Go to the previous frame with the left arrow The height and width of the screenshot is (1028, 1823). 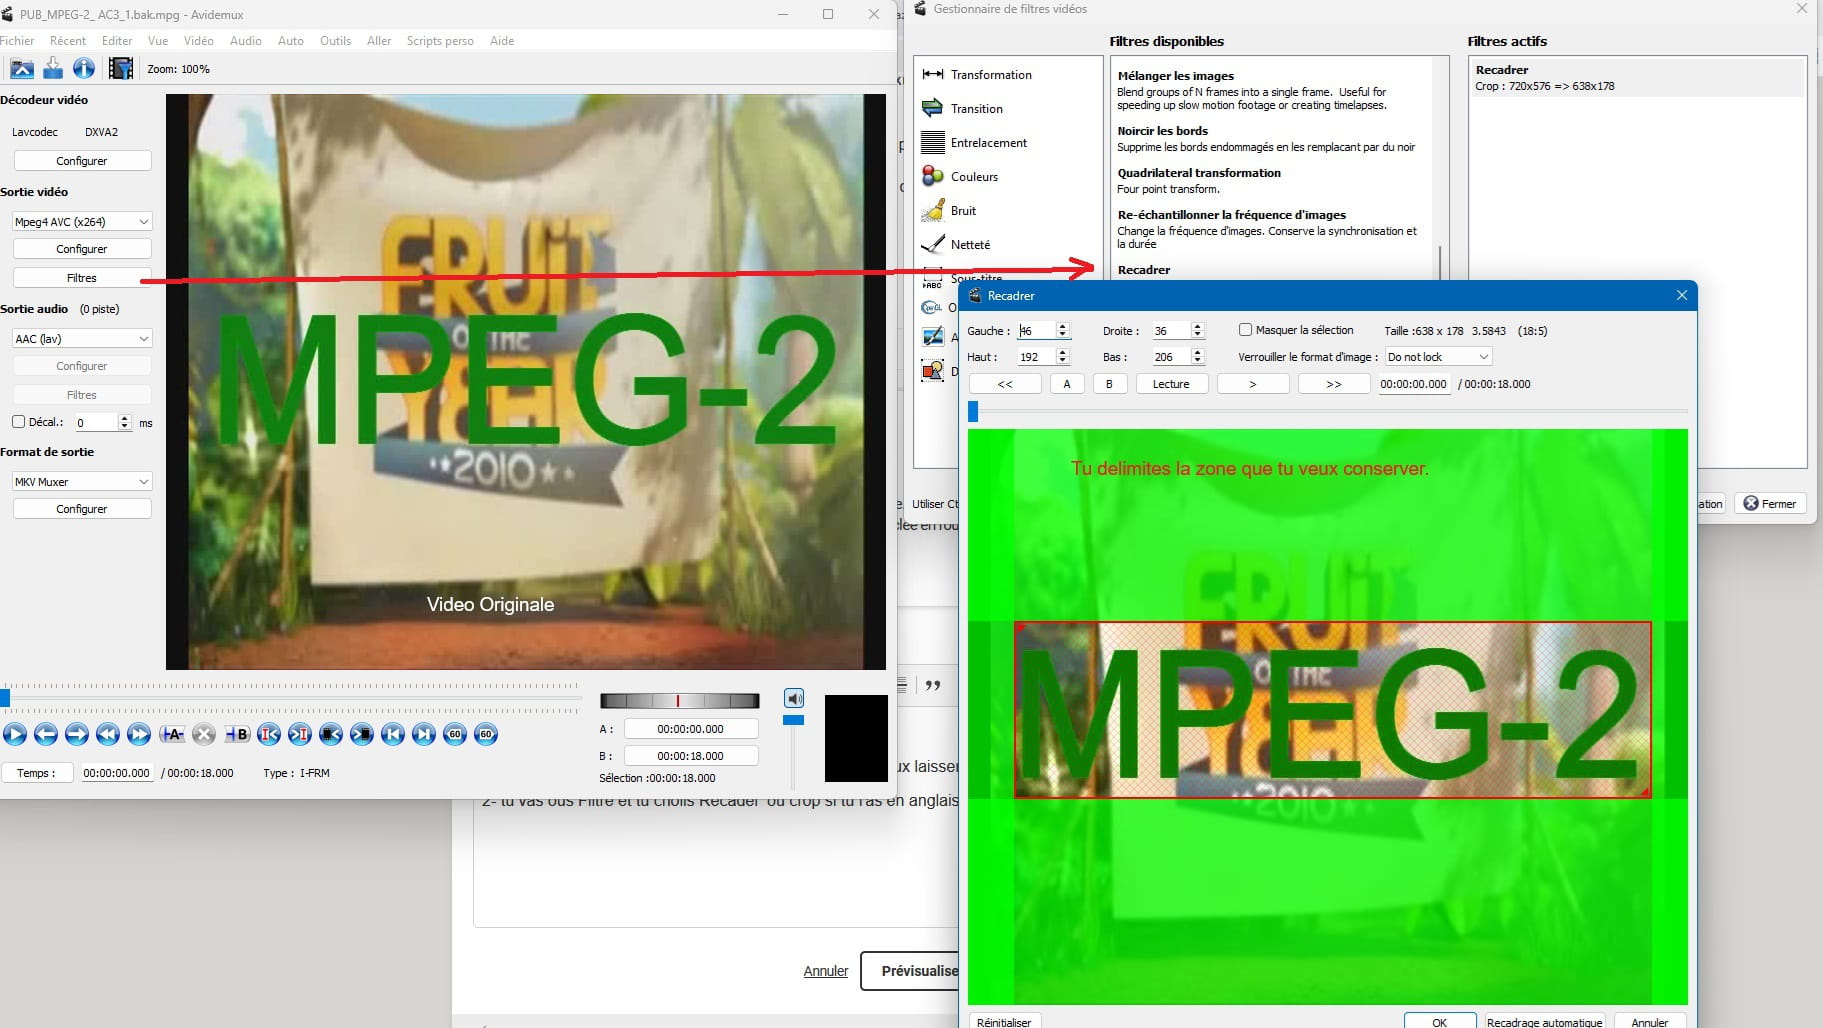(x=45, y=734)
